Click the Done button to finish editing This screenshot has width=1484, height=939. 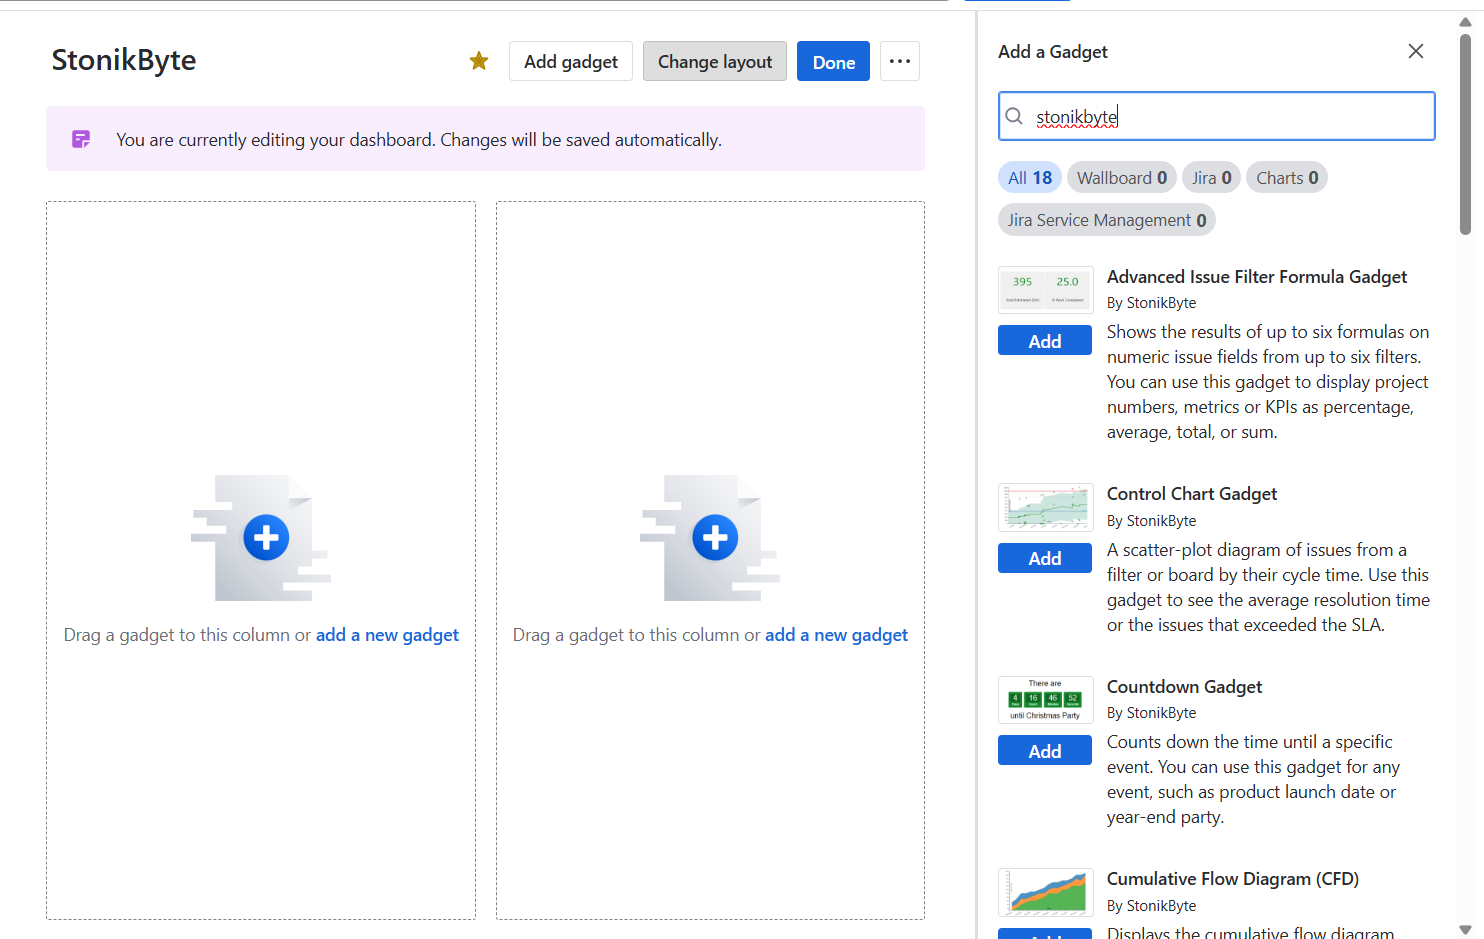click(833, 61)
